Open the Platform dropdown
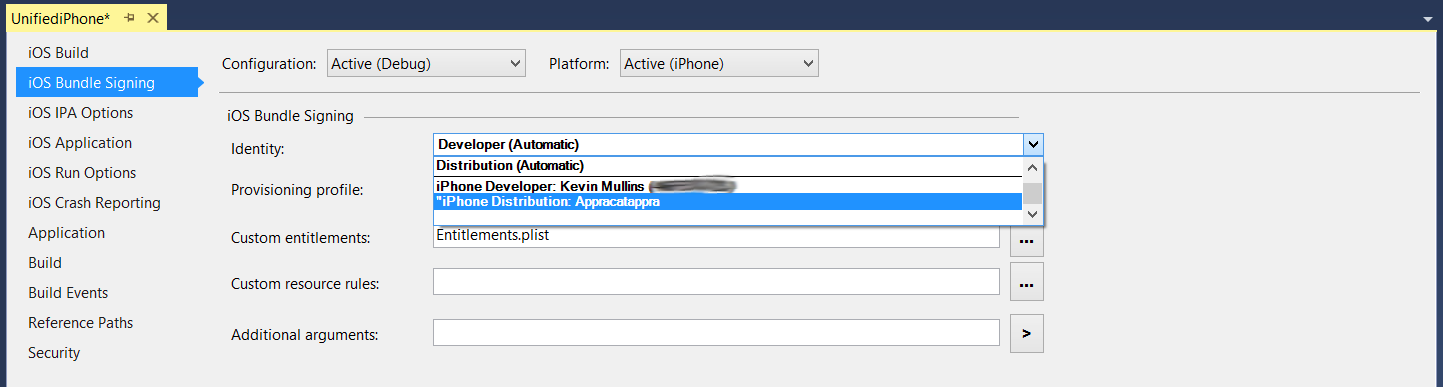1443x387 pixels. pyautogui.click(x=719, y=63)
